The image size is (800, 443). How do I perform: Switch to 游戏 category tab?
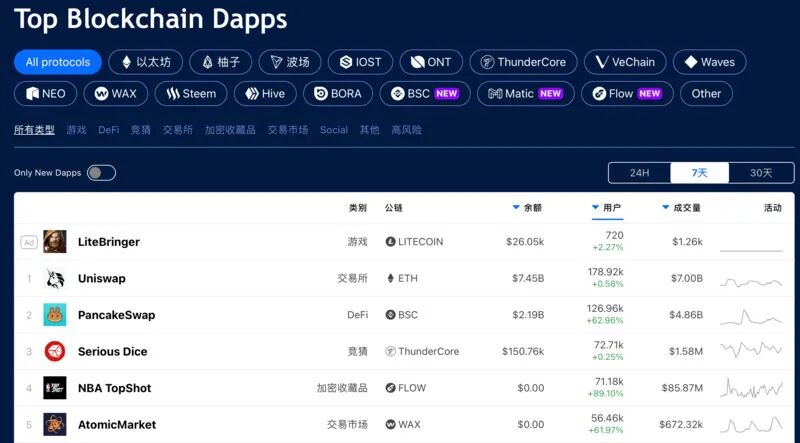click(x=77, y=130)
